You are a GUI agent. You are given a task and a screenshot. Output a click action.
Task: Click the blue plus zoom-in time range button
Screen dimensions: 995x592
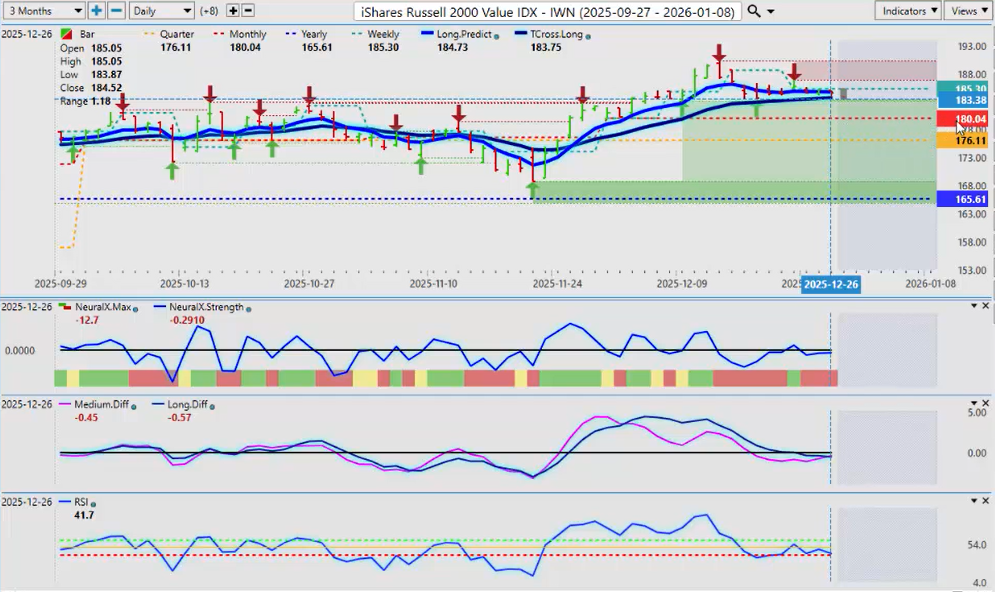96,10
